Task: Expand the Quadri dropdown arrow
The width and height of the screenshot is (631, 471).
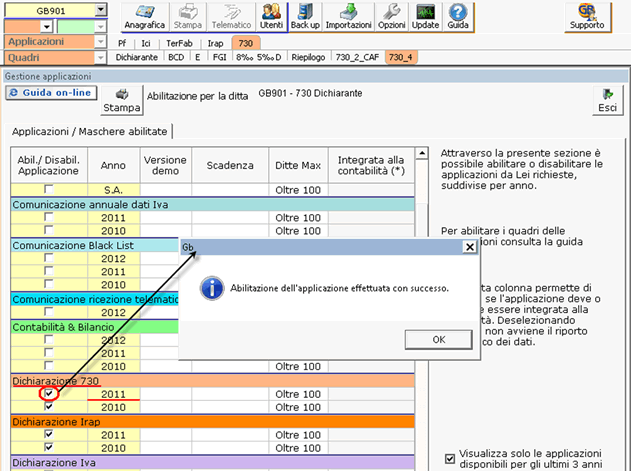Action: pyautogui.click(x=100, y=58)
